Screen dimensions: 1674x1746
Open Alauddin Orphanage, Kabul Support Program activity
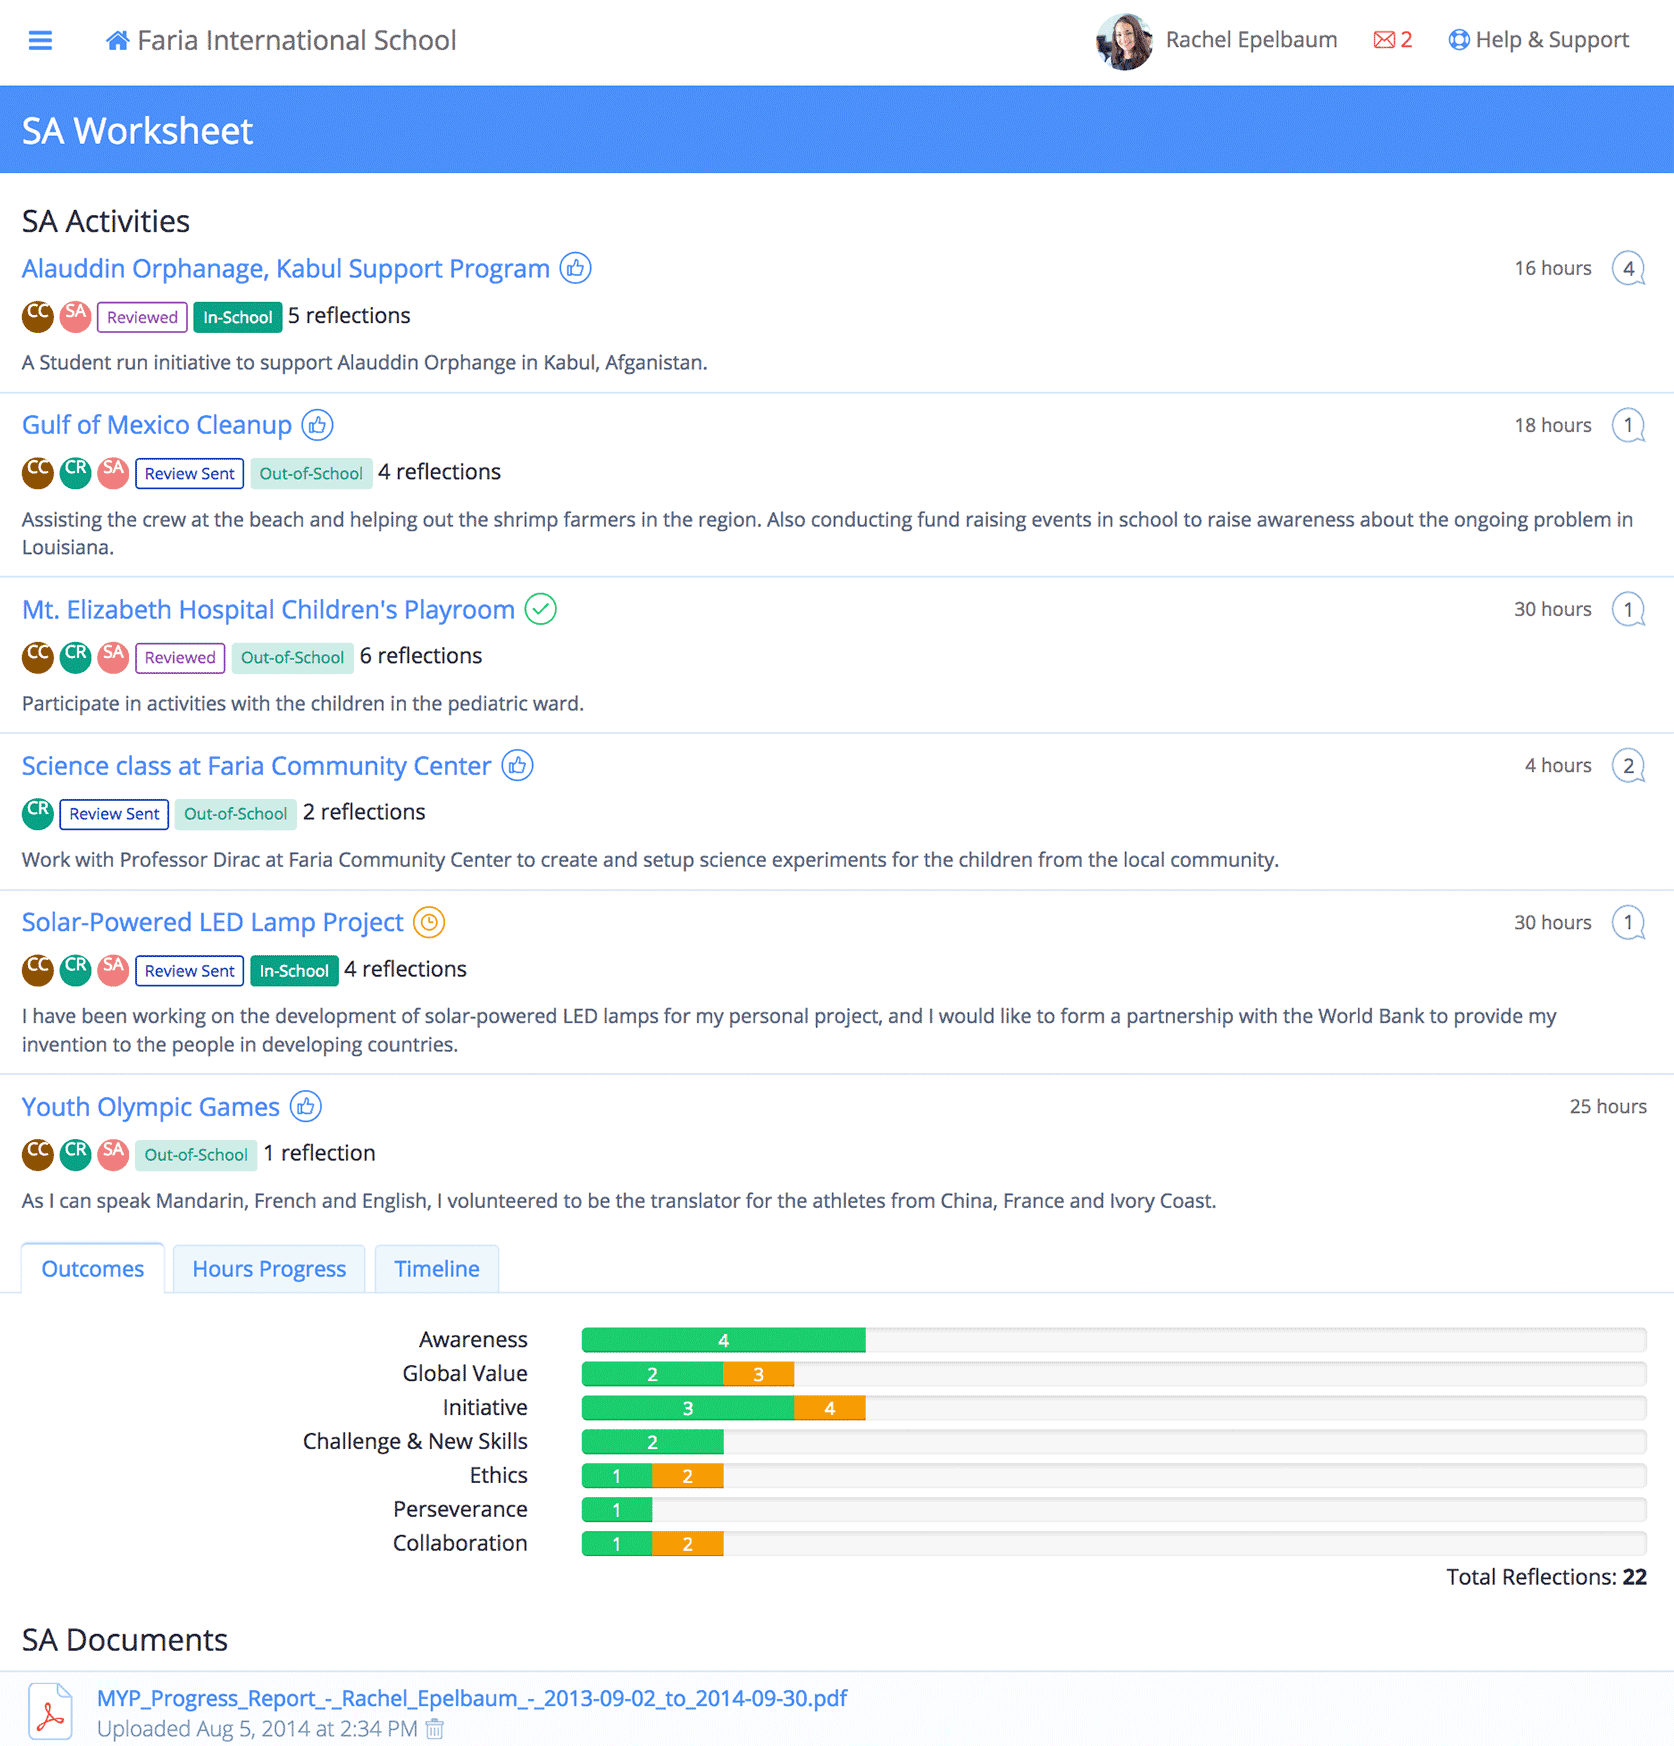pyautogui.click(x=286, y=268)
